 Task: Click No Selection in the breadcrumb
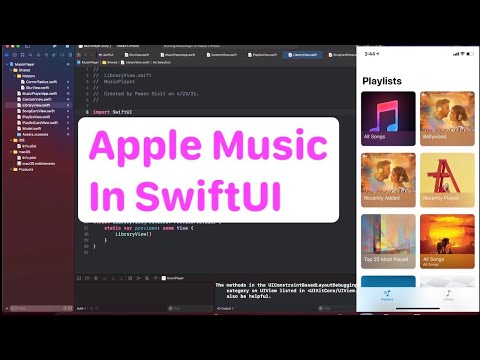tap(162, 62)
